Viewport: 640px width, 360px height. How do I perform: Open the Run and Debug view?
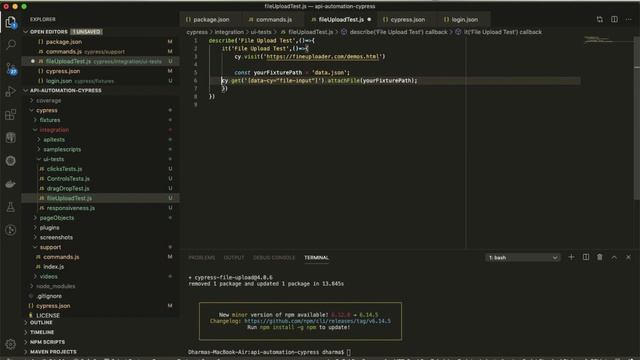(x=11, y=91)
